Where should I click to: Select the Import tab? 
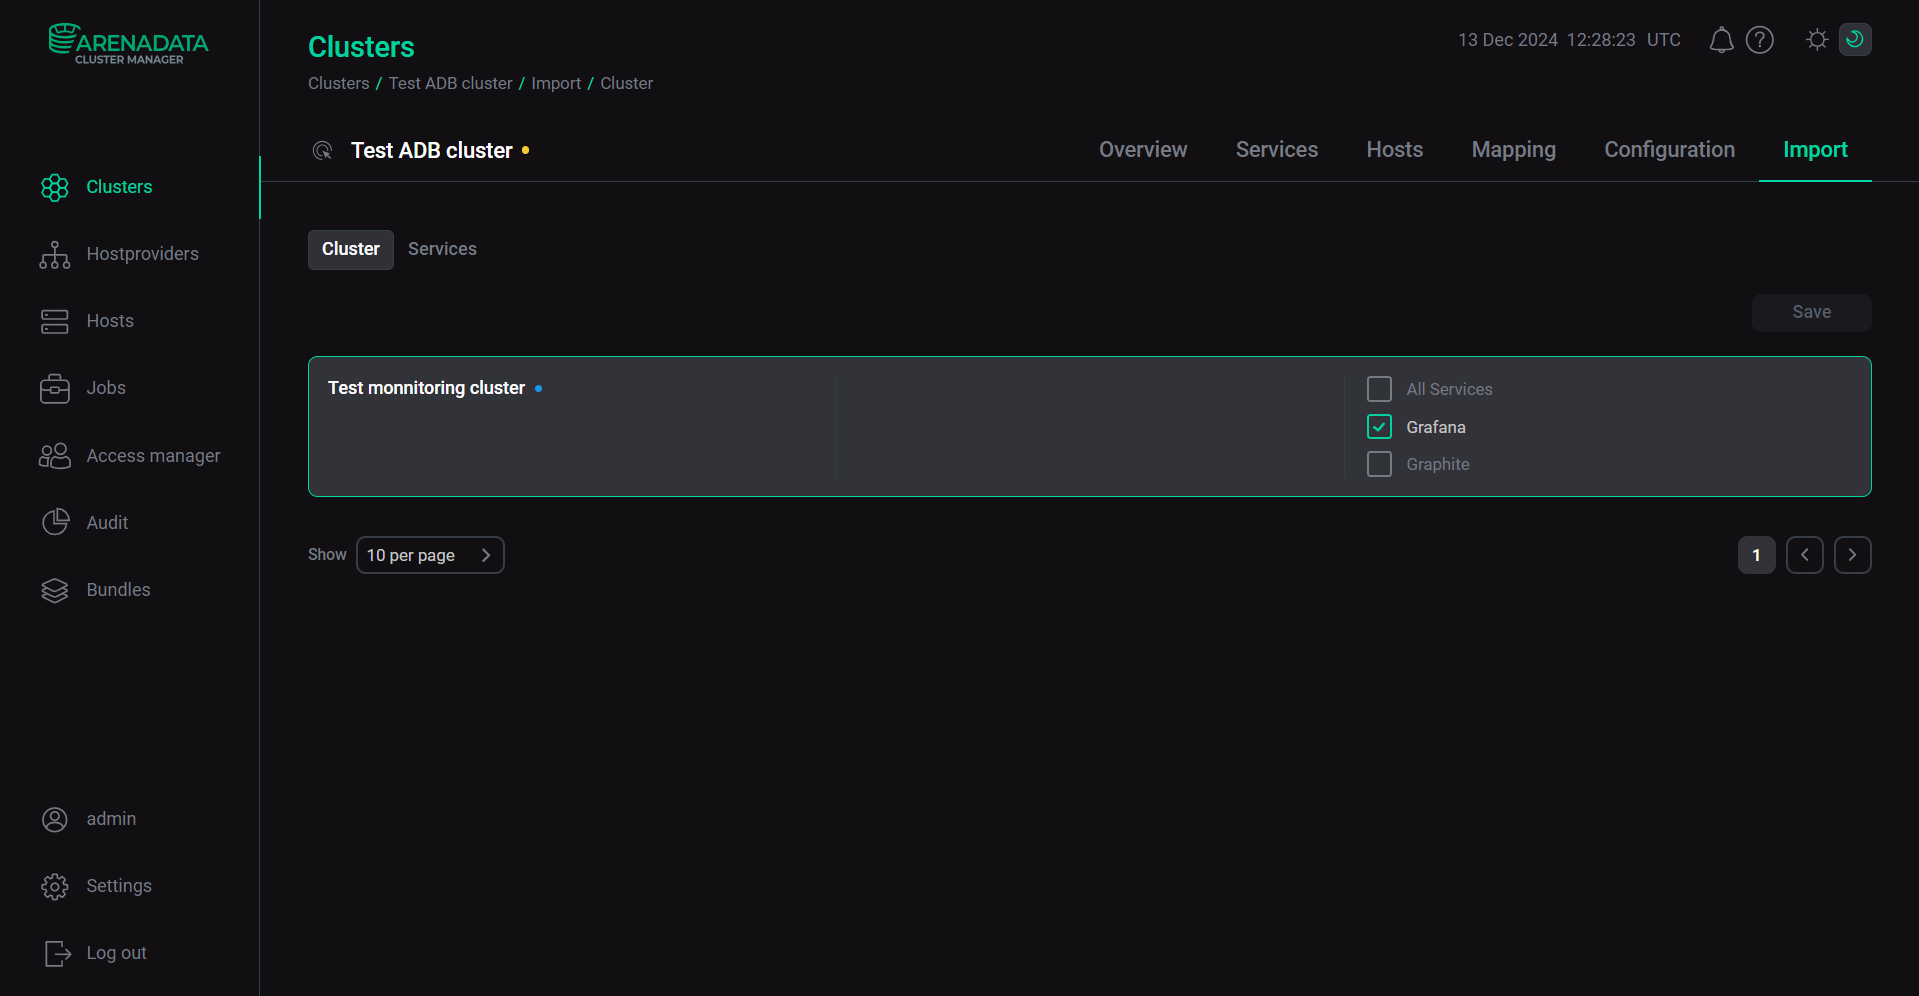pyautogui.click(x=1815, y=150)
